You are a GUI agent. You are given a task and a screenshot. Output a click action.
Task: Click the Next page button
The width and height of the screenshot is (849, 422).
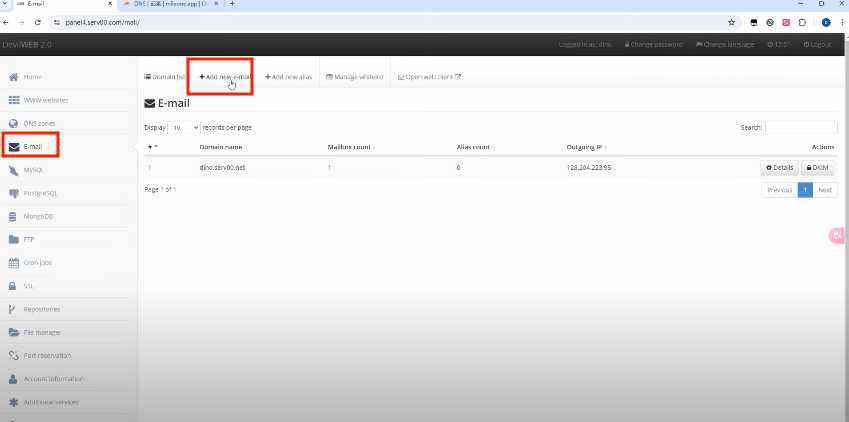click(x=825, y=190)
